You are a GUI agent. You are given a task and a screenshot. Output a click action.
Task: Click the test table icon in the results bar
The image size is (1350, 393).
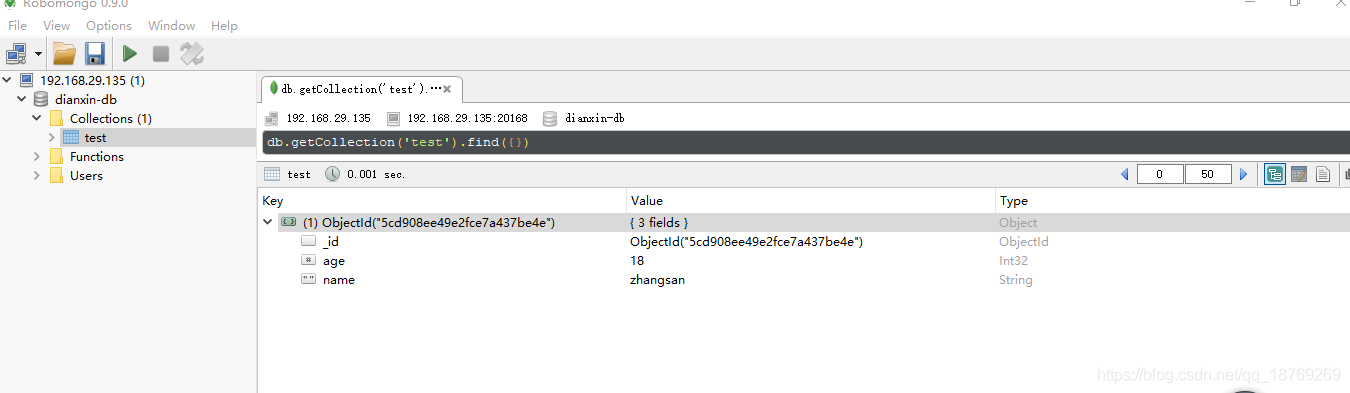click(x=272, y=174)
